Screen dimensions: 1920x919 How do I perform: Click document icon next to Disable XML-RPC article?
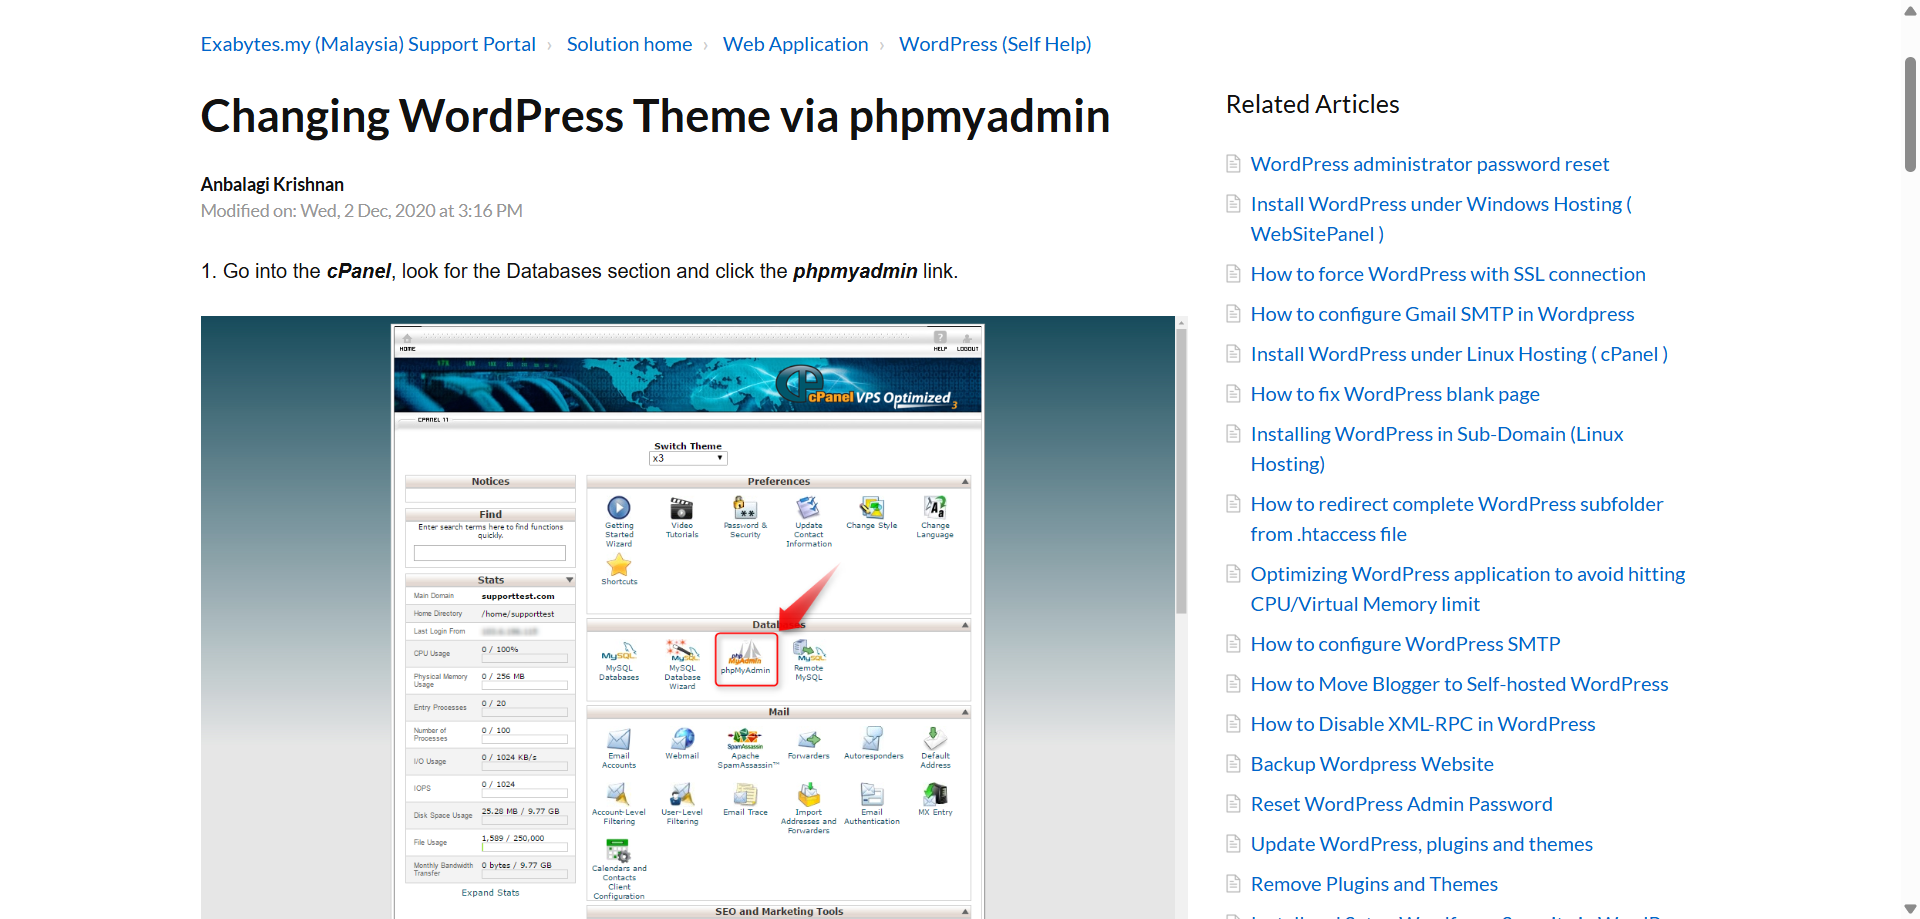pyautogui.click(x=1233, y=723)
